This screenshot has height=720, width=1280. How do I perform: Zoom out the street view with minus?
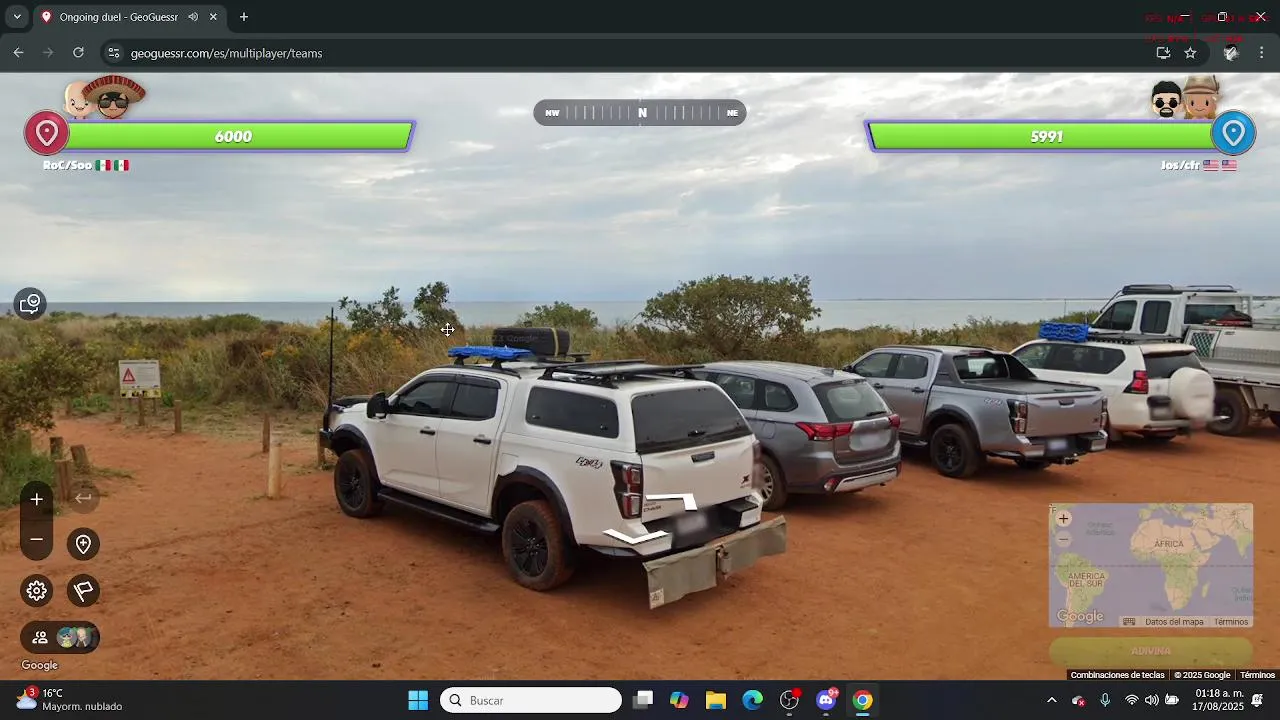(37, 540)
